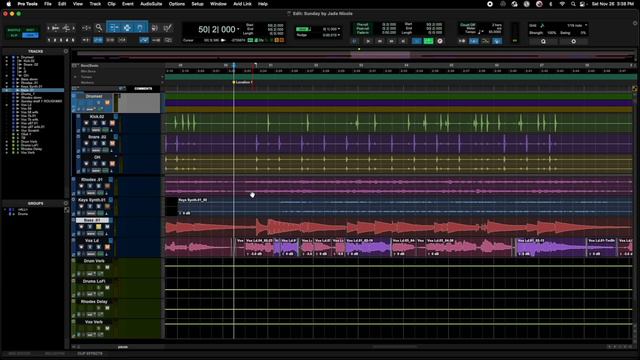Mute the Drum Verb aux track
This screenshot has width=640, height=360.
click(107, 267)
